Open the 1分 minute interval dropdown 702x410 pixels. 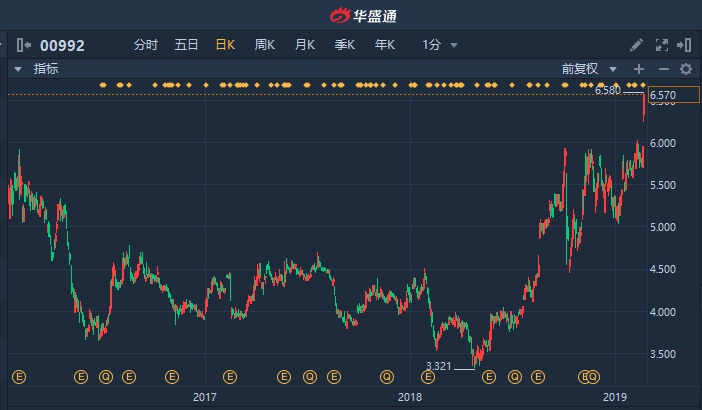click(x=440, y=45)
